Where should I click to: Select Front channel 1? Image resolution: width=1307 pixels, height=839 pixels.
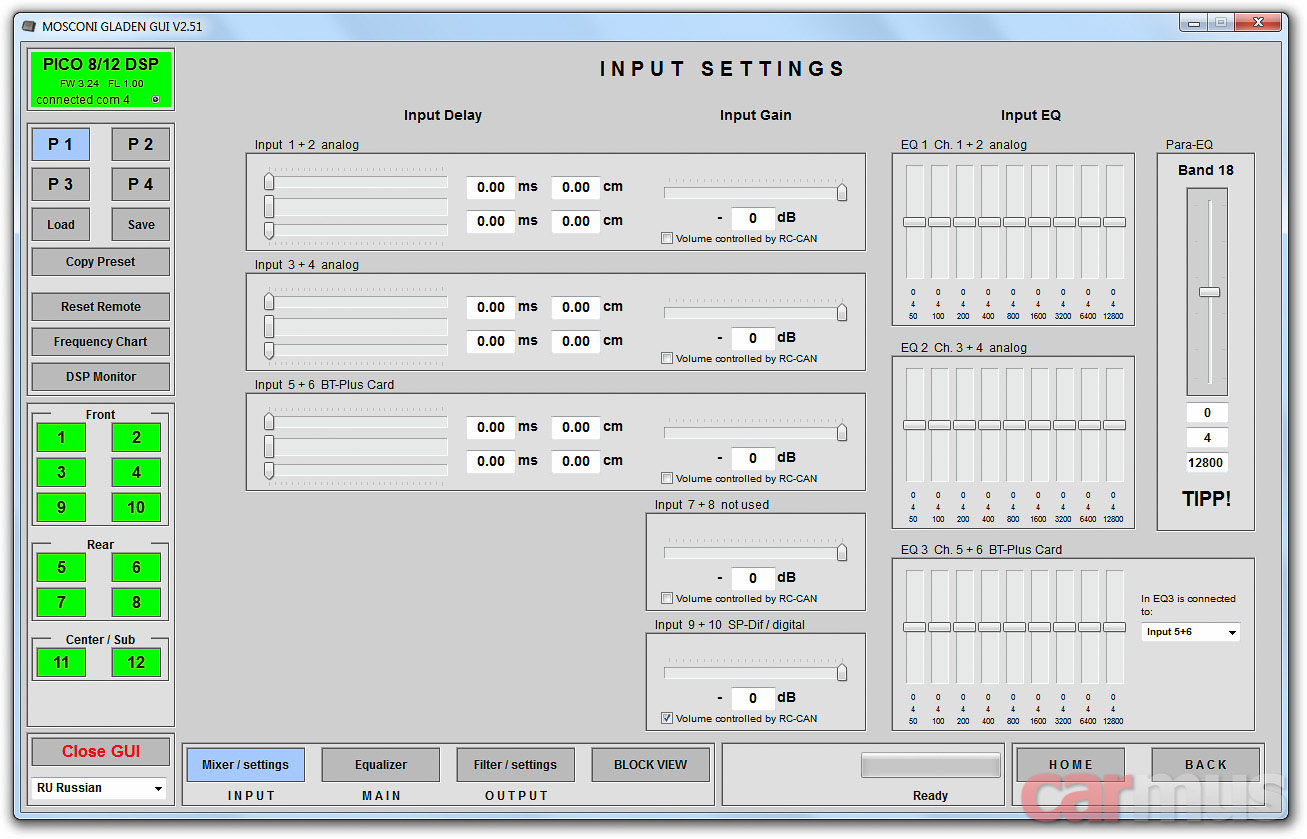coord(61,437)
